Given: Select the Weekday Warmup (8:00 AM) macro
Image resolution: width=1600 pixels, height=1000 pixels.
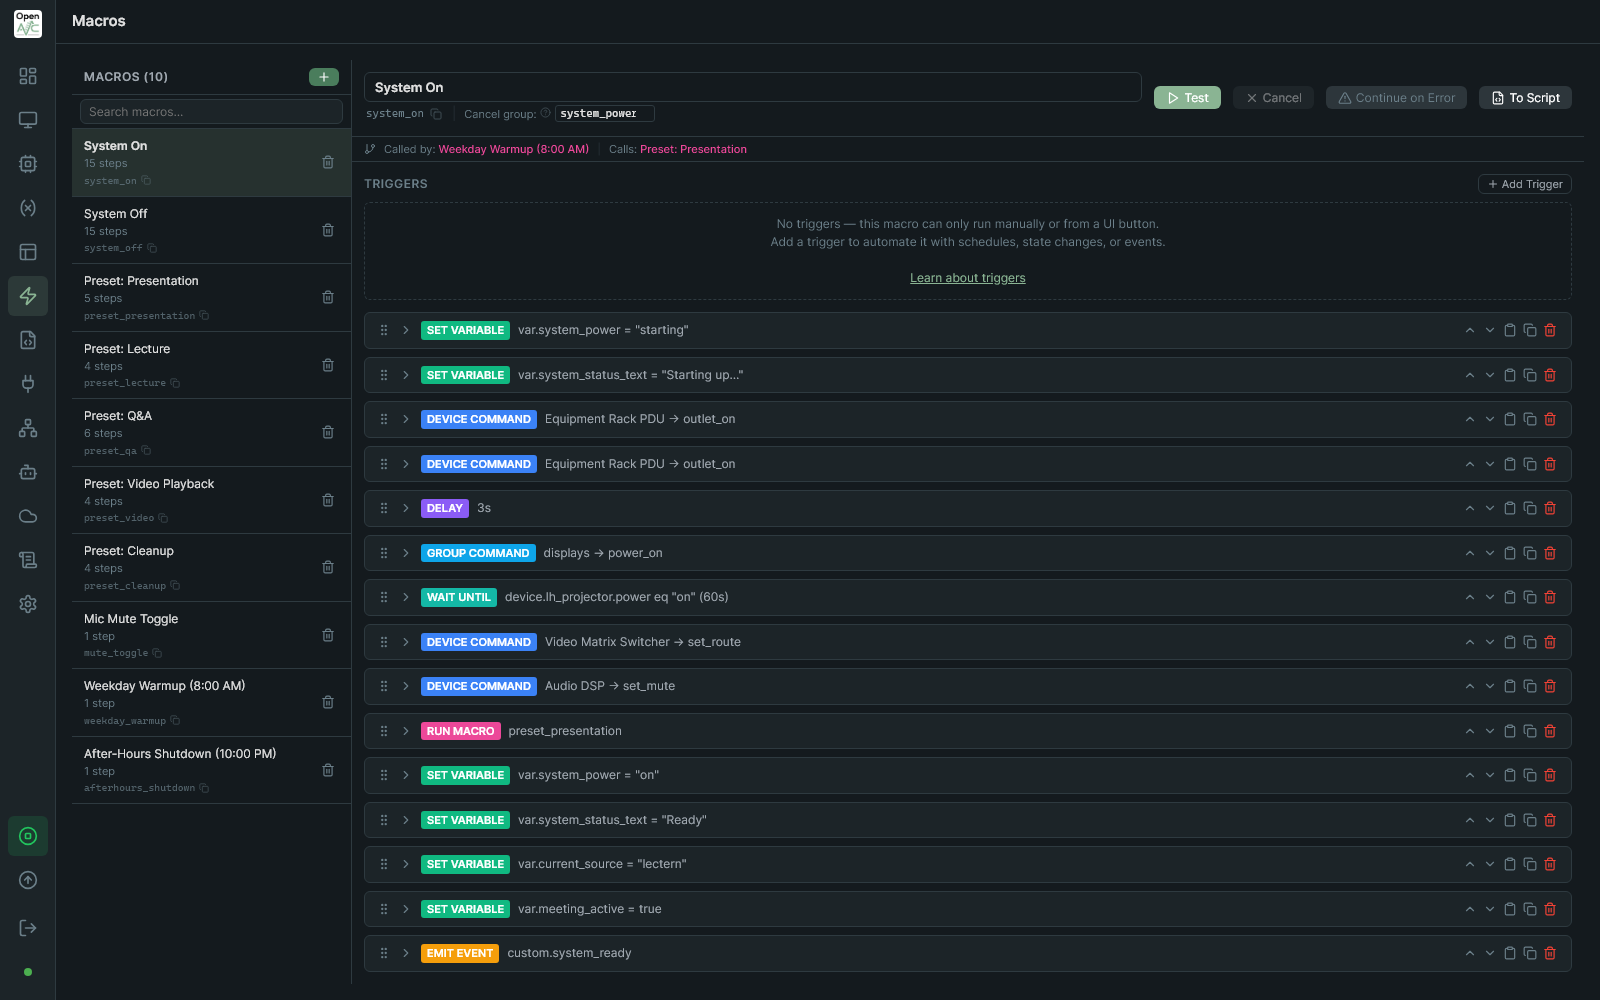Looking at the screenshot, I should pos(211,702).
